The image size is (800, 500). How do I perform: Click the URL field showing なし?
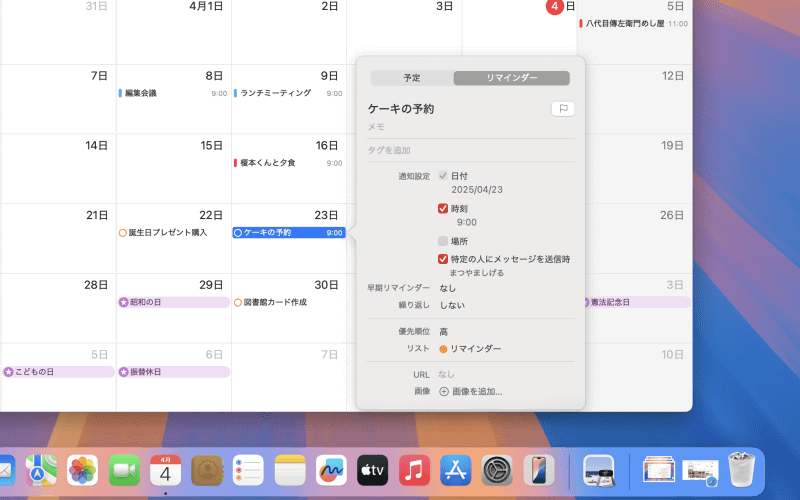point(446,374)
